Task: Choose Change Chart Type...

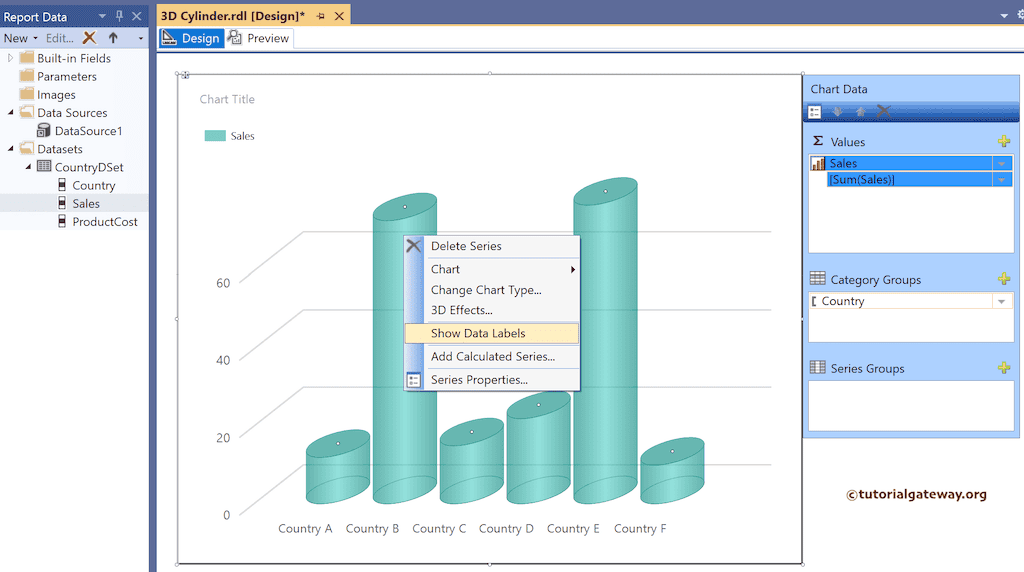Action: (x=492, y=290)
